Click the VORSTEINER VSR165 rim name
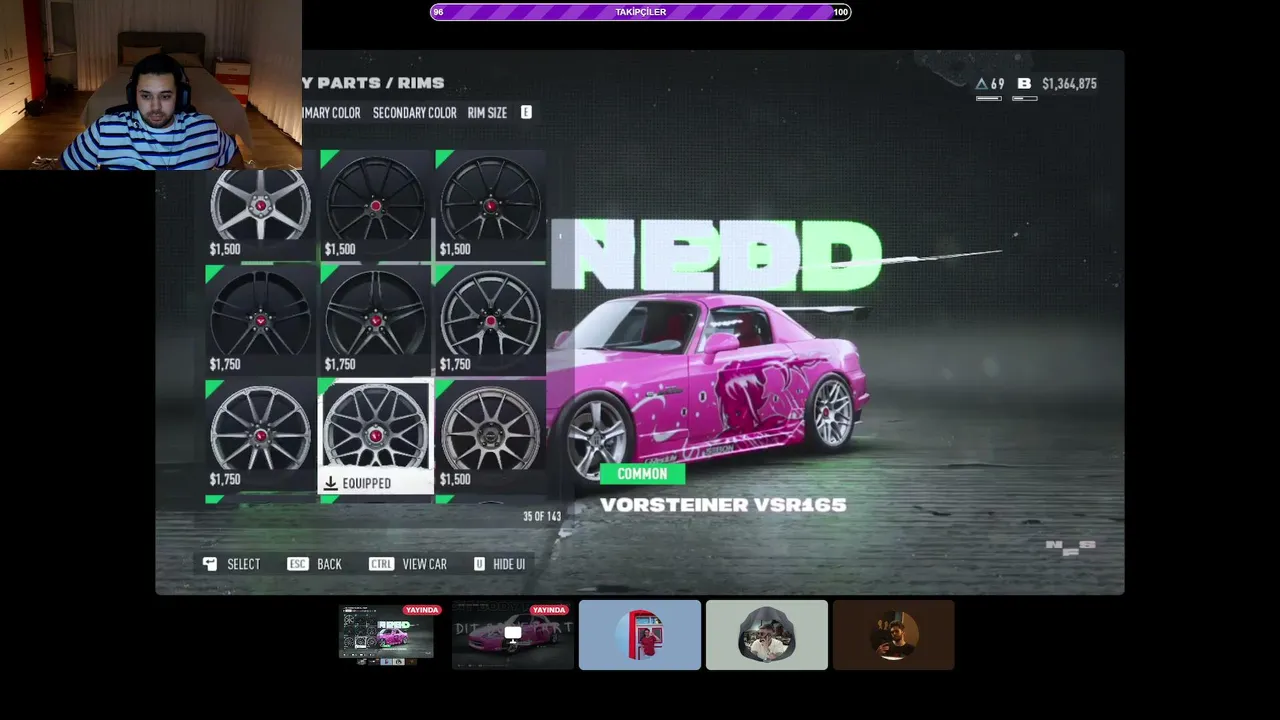The height and width of the screenshot is (720, 1280). click(x=723, y=505)
